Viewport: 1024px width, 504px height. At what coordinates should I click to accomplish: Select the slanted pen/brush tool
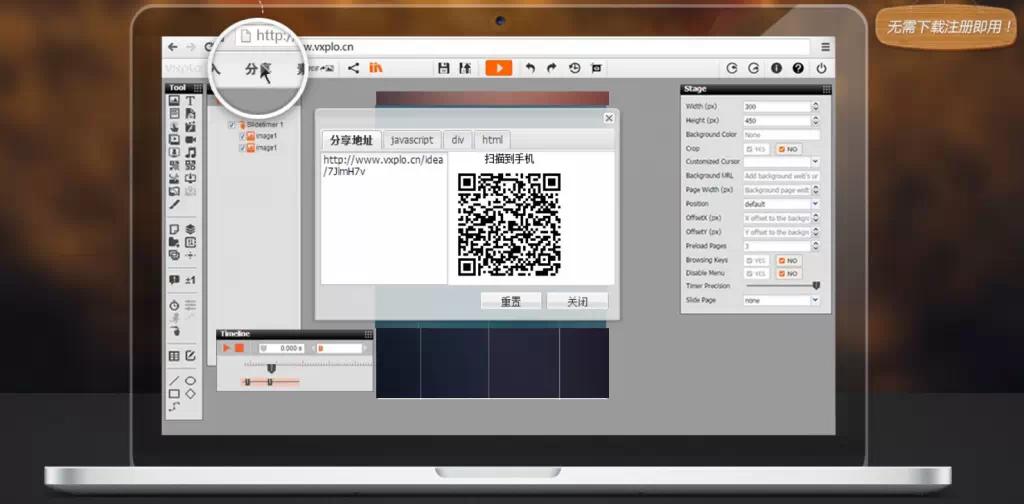click(x=174, y=204)
